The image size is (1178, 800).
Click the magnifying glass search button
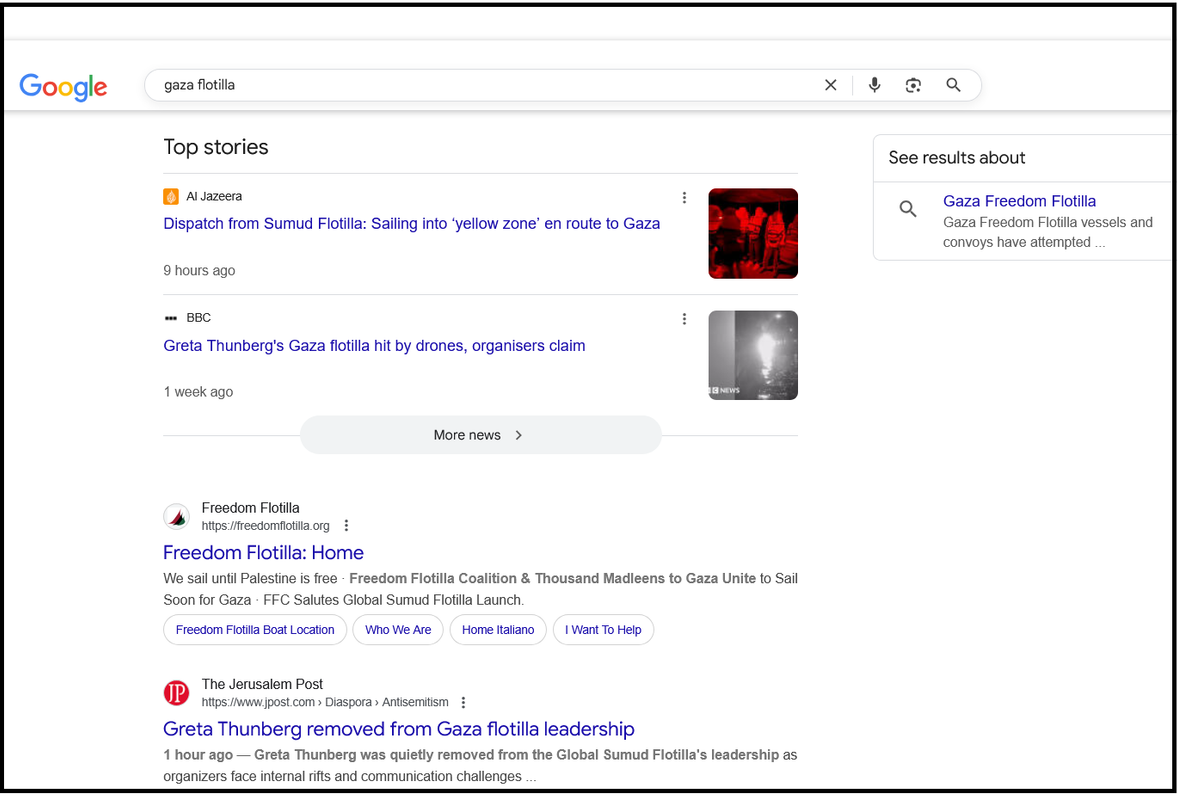(x=953, y=85)
